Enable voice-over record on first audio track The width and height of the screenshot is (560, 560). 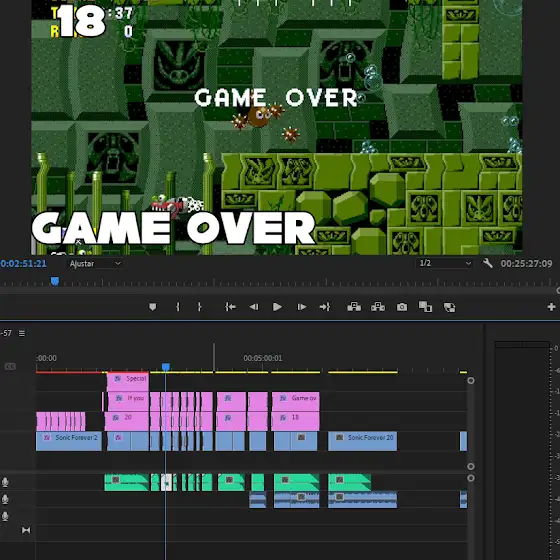[5, 482]
